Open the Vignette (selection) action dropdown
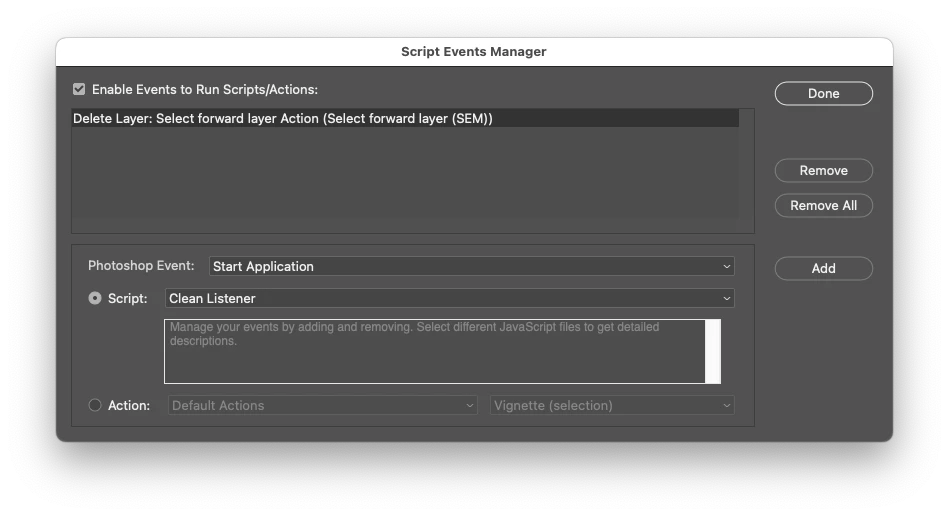Screen dimensions: 949x516 (x=612, y=405)
